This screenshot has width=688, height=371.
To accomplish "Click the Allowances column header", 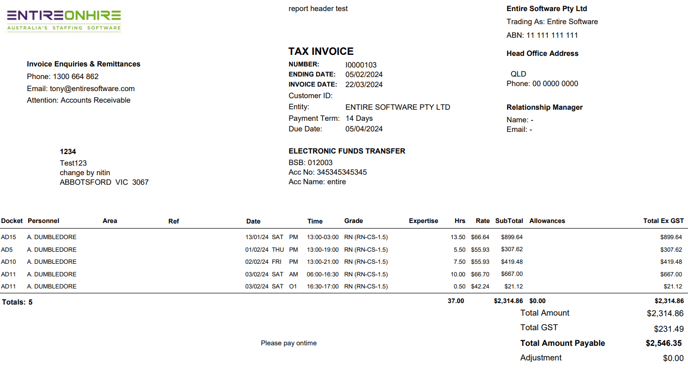I will pyautogui.click(x=547, y=221).
